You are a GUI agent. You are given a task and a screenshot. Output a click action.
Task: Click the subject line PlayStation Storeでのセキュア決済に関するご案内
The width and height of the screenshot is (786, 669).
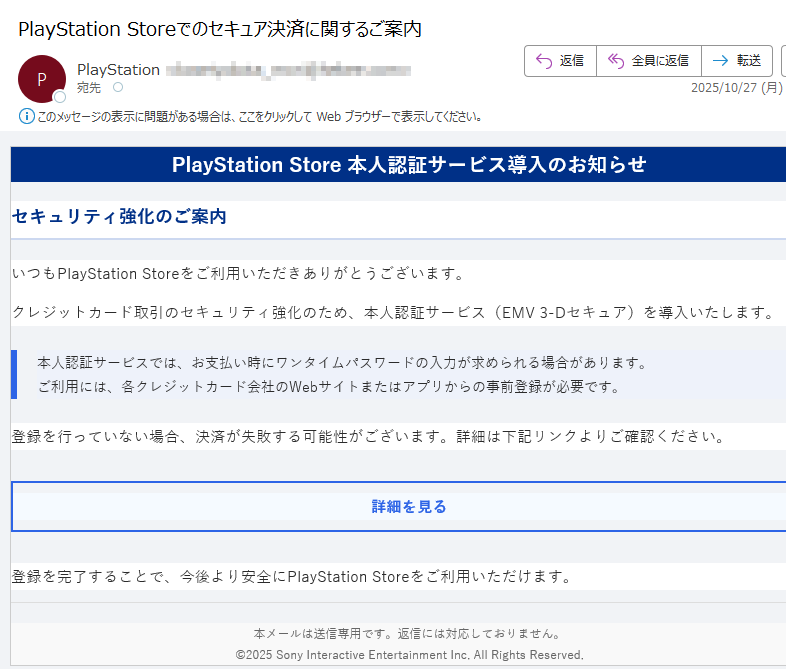point(220,29)
